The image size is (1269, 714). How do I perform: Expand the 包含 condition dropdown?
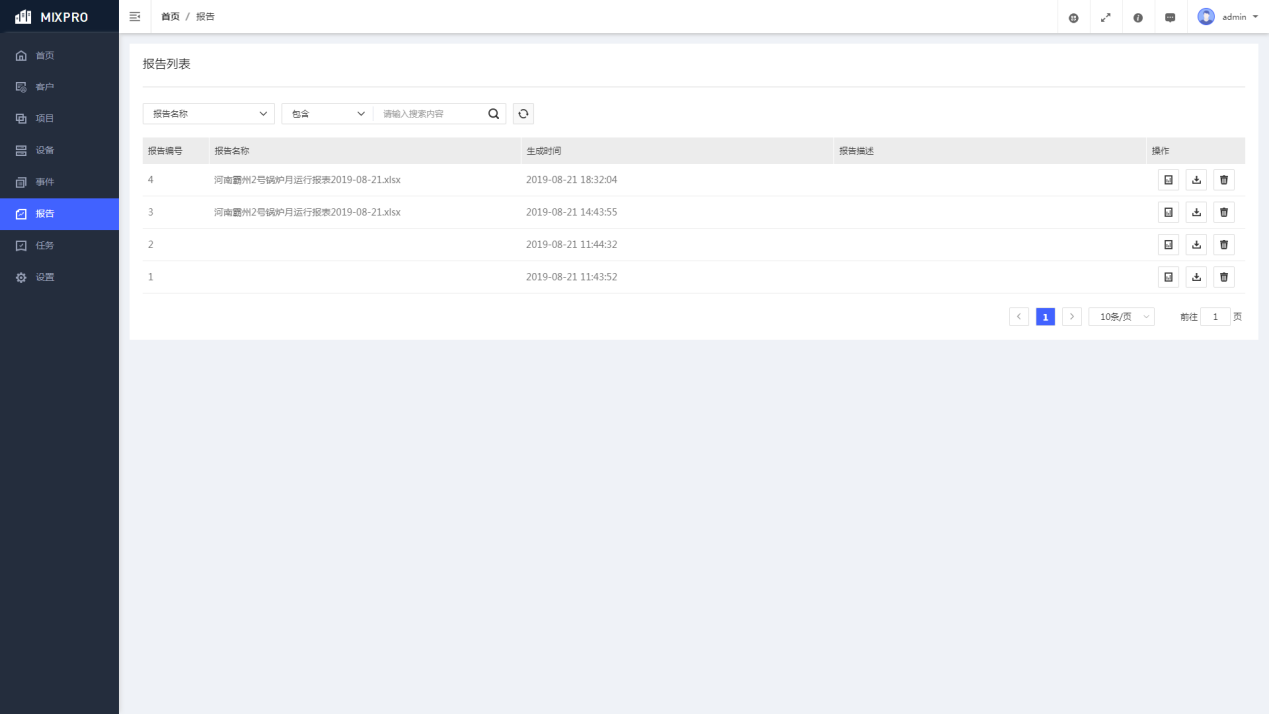(x=328, y=114)
